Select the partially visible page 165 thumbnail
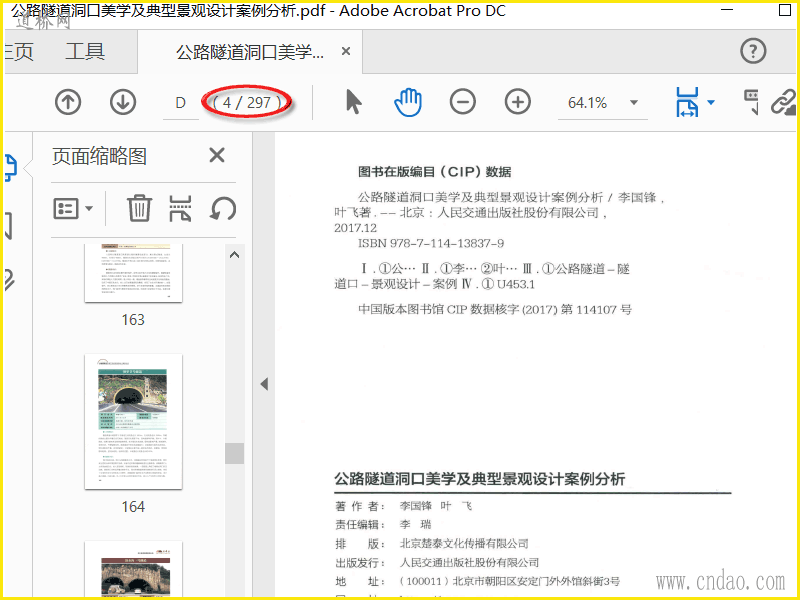The image size is (800, 600). (x=133, y=569)
